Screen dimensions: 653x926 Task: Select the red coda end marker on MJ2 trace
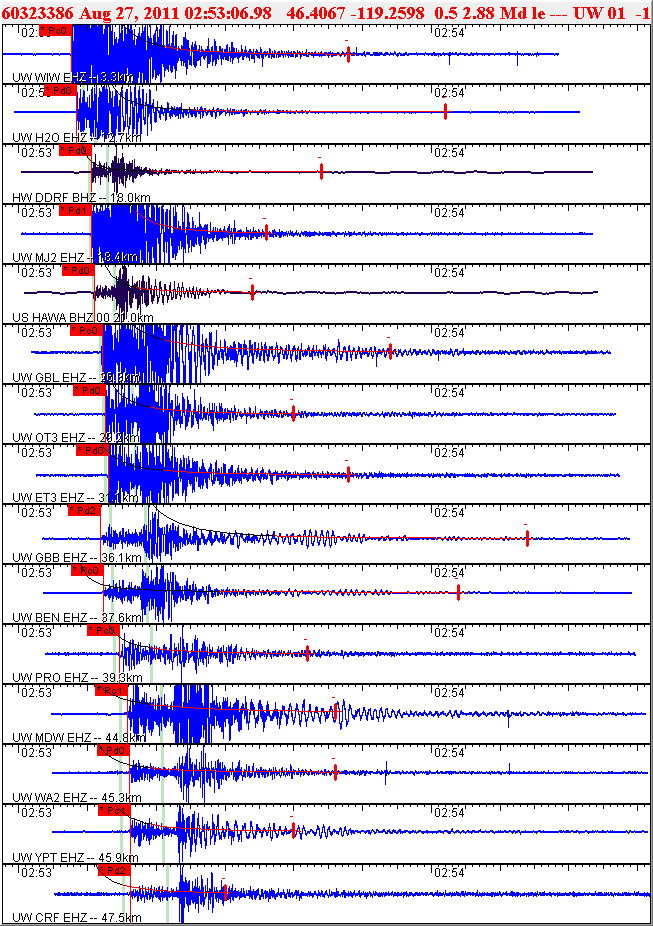[x=266, y=233]
